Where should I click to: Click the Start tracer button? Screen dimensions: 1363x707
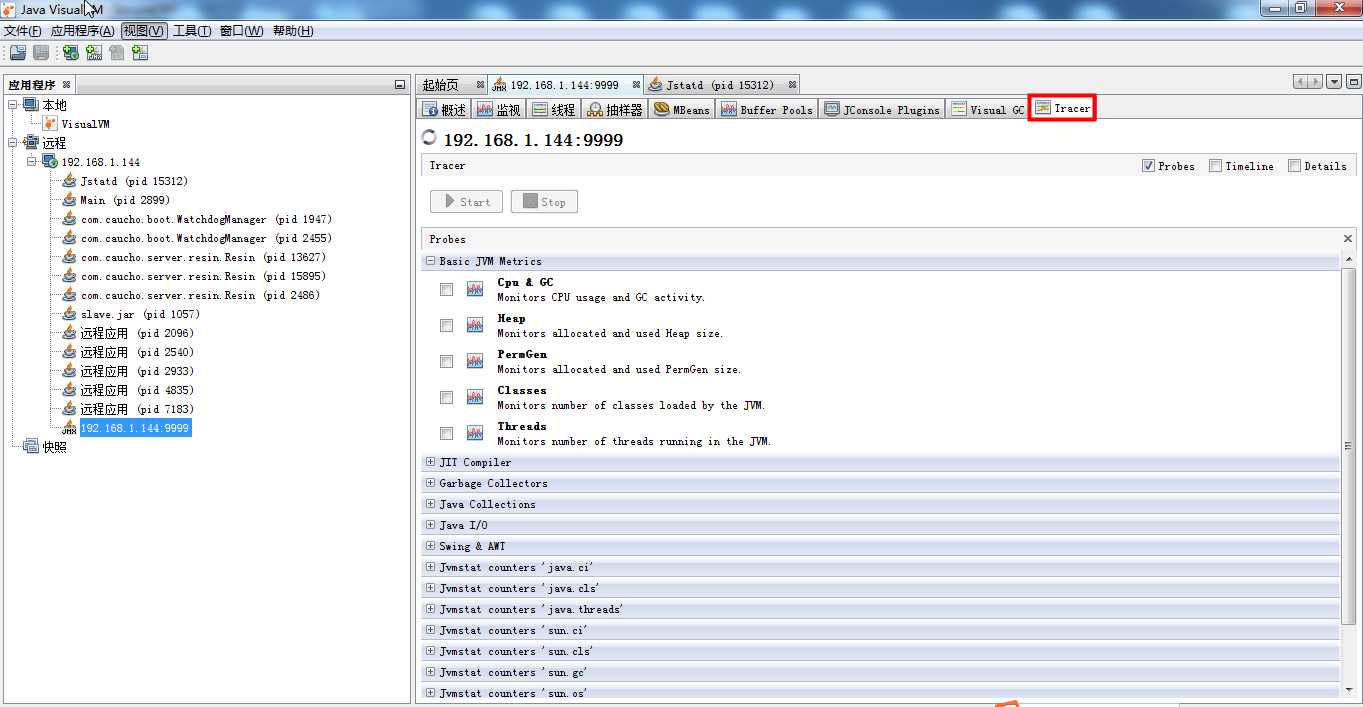[x=466, y=202]
